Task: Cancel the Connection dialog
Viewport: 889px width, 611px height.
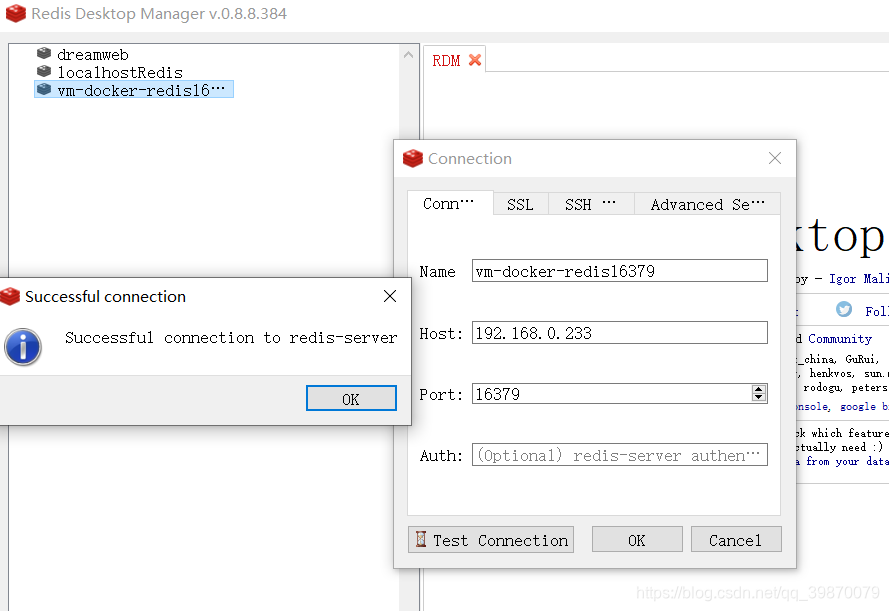Action: (736, 540)
